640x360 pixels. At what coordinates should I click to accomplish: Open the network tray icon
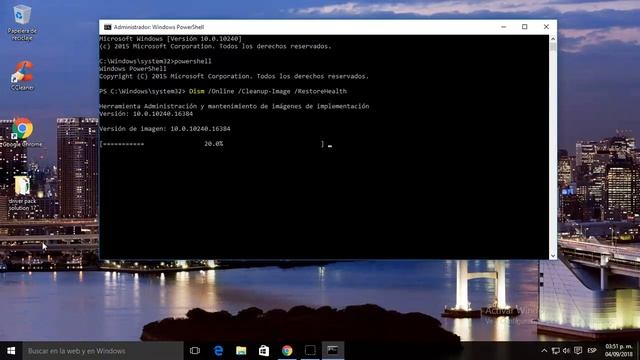tap(556, 351)
